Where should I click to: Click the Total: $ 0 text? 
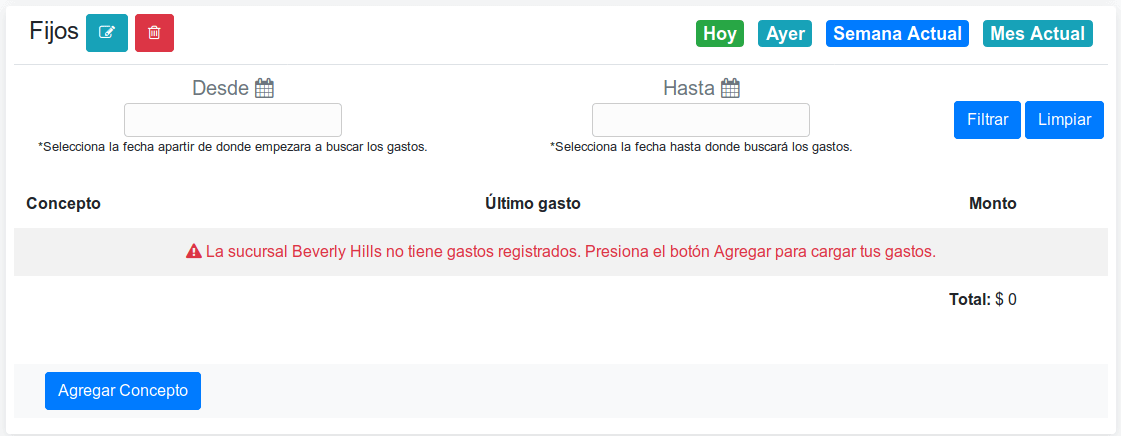(983, 299)
